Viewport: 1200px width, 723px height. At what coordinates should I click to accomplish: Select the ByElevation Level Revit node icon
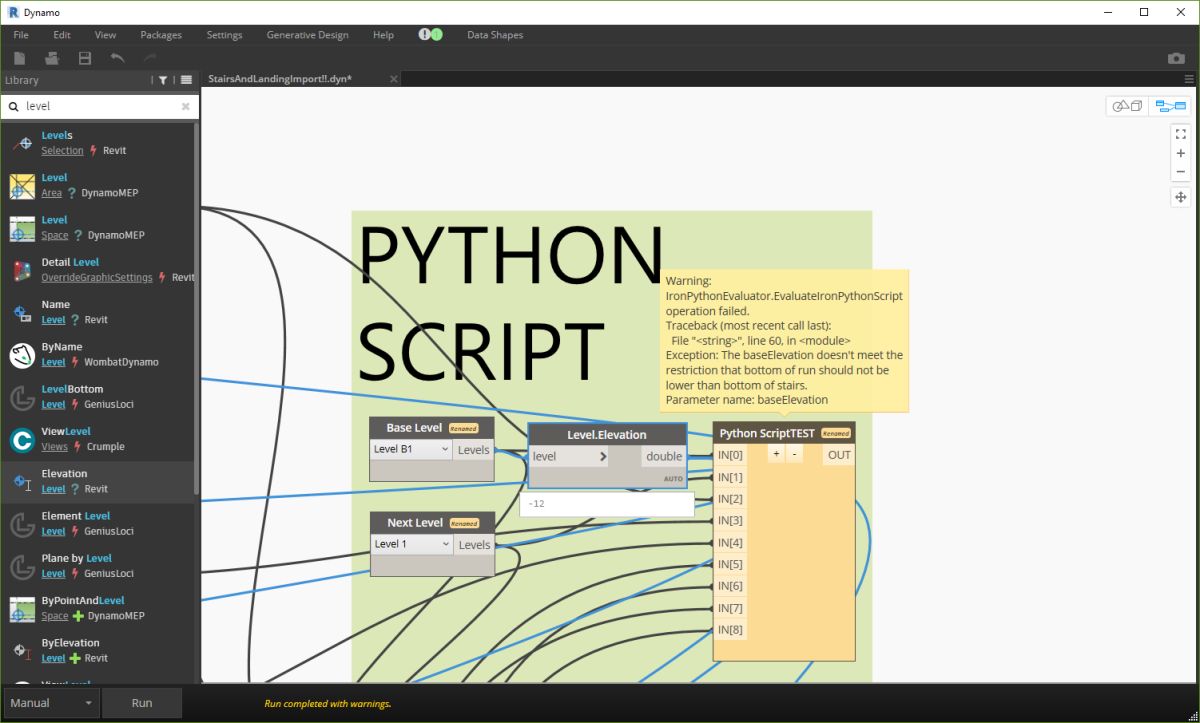22,651
